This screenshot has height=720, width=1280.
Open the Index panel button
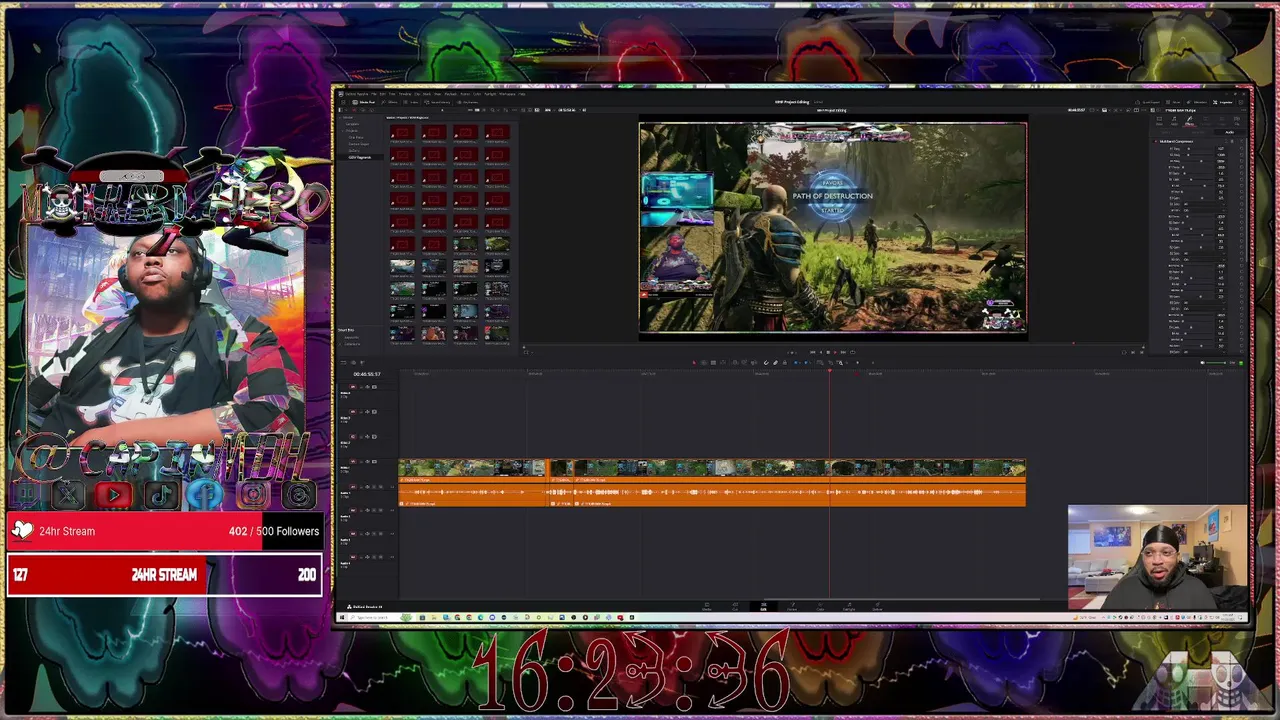coord(412,102)
